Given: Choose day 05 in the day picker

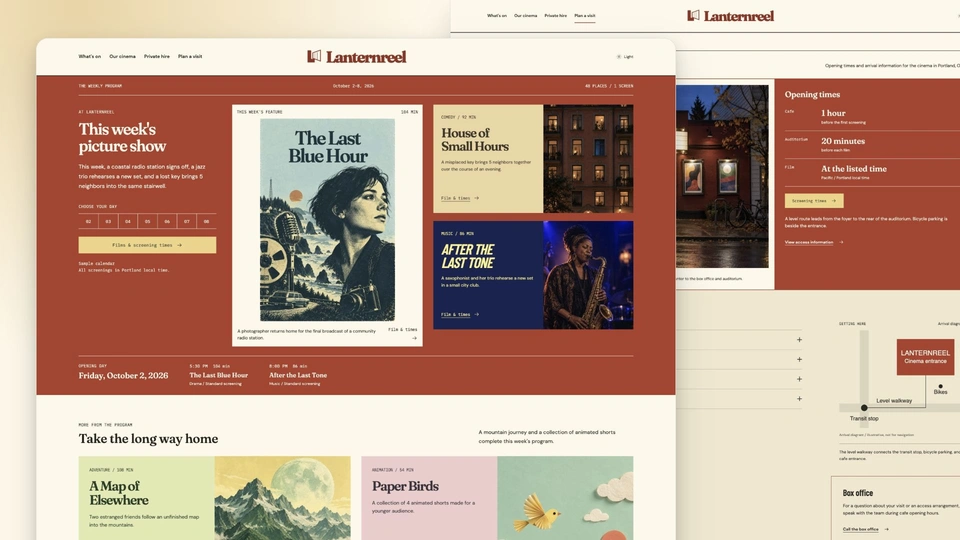Looking at the screenshot, I should point(147,221).
